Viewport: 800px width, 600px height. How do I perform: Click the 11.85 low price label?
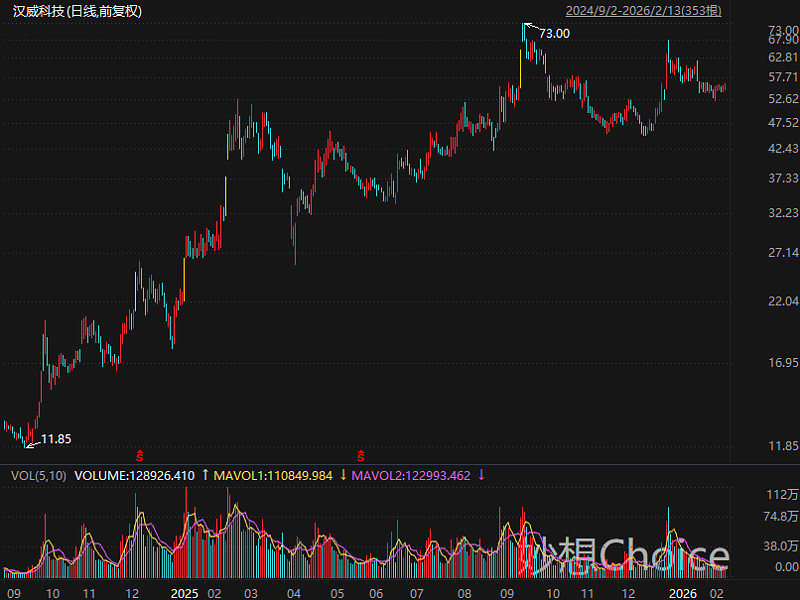click(x=56, y=439)
